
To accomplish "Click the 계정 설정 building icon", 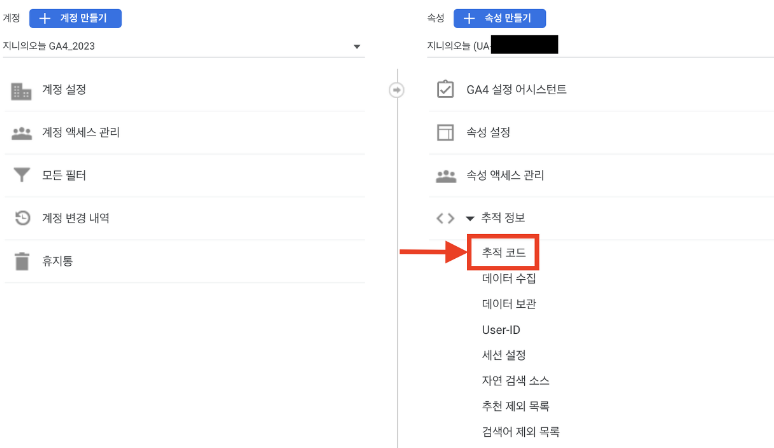I will pyautogui.click(x=21, y=91).
